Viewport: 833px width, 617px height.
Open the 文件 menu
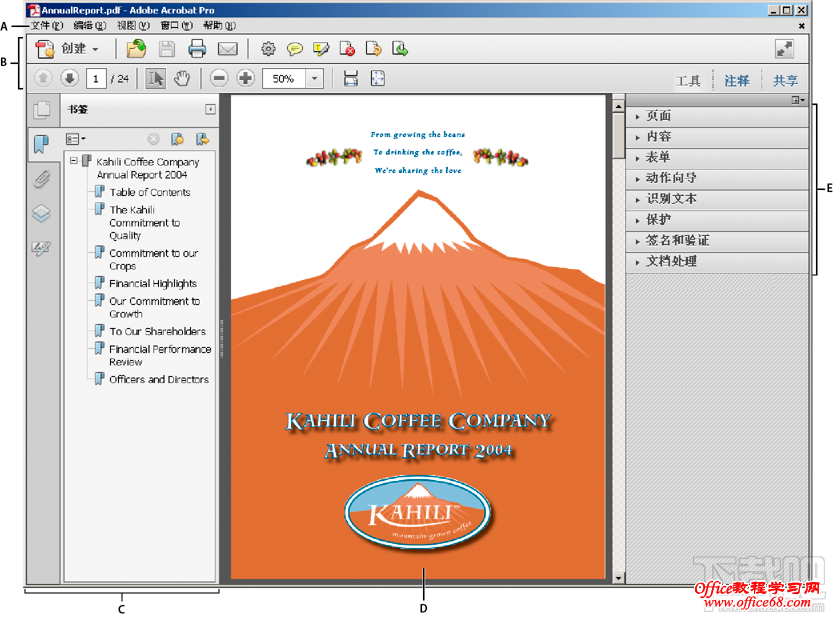pyautogui.click(x=46, y=25)
